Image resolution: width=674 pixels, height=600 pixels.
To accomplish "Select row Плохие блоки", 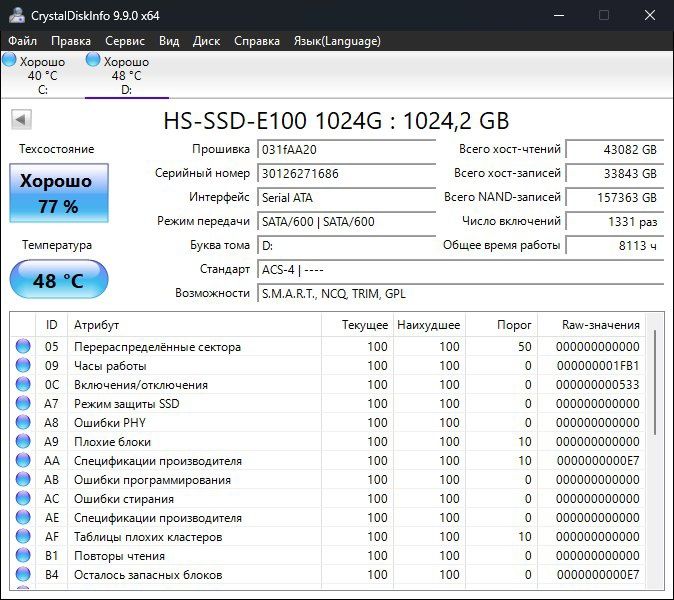I will tap(328, 441).
